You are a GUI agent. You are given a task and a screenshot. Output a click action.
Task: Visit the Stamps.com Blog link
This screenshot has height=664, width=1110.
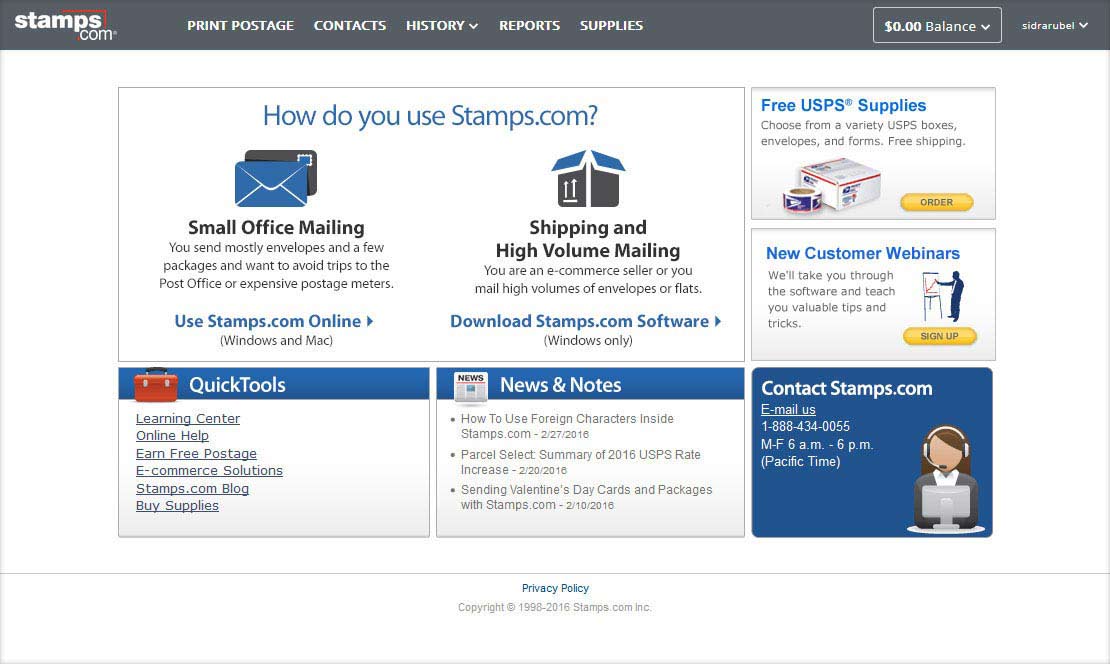point(193,488)
